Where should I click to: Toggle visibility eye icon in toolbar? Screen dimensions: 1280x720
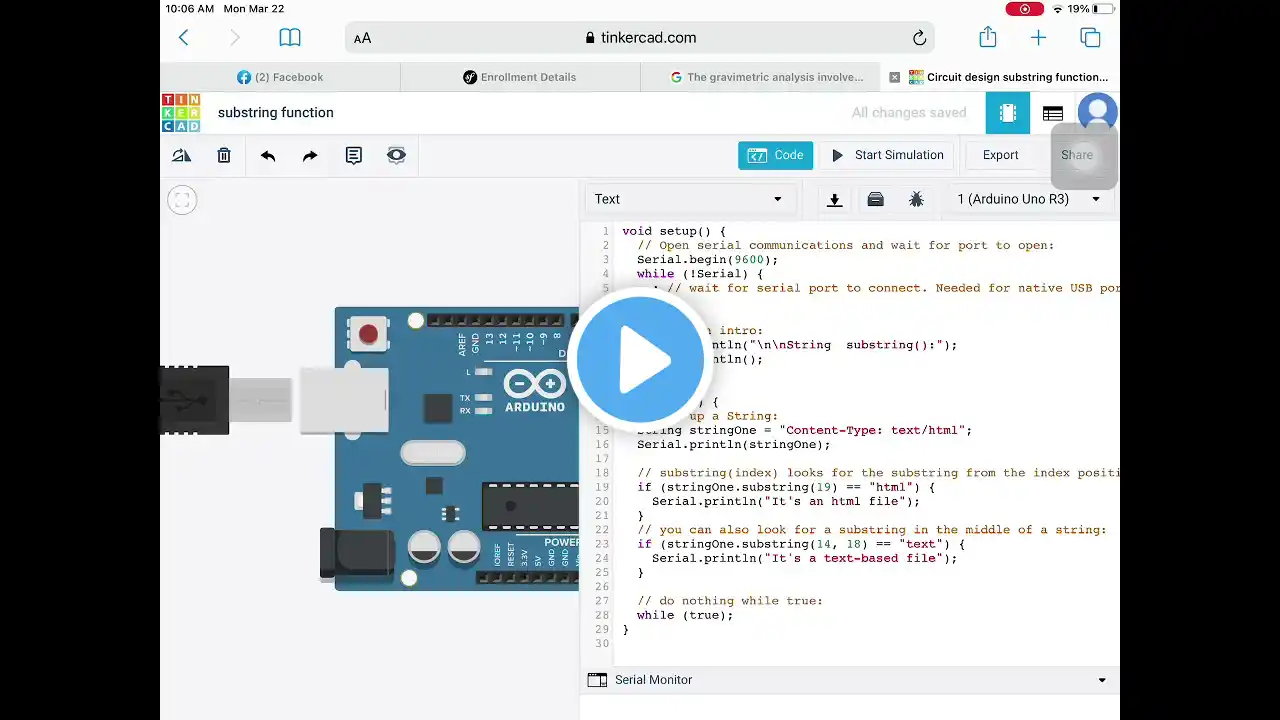(396, 155)
